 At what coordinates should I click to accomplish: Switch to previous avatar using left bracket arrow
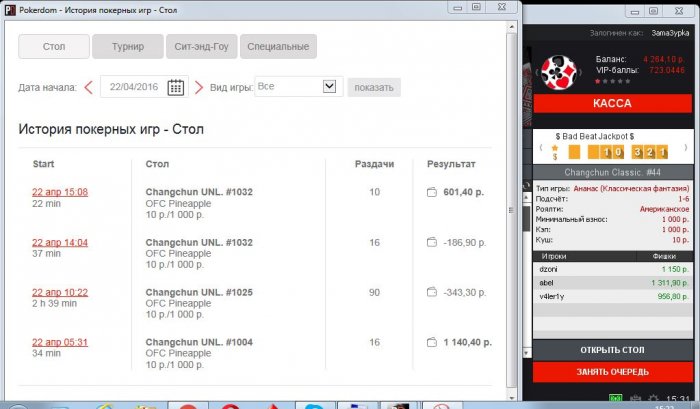(537, 72)
